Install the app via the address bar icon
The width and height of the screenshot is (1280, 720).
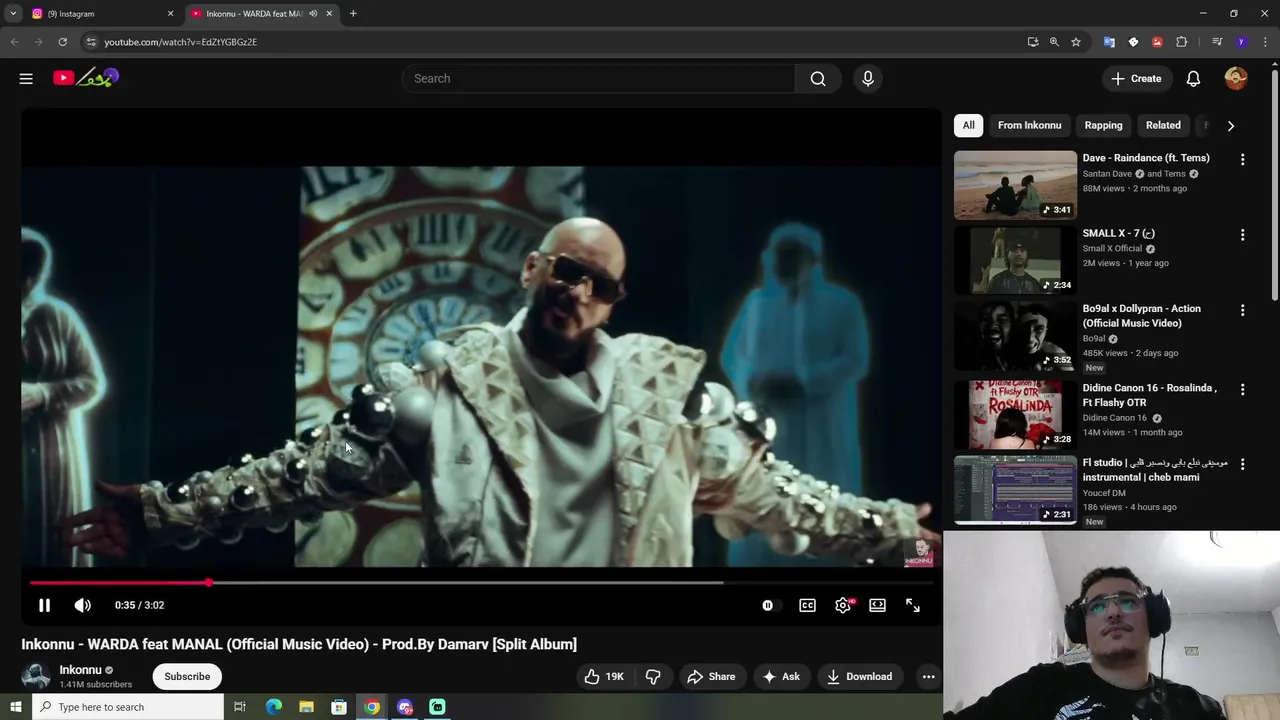(x=1033, y=42)
